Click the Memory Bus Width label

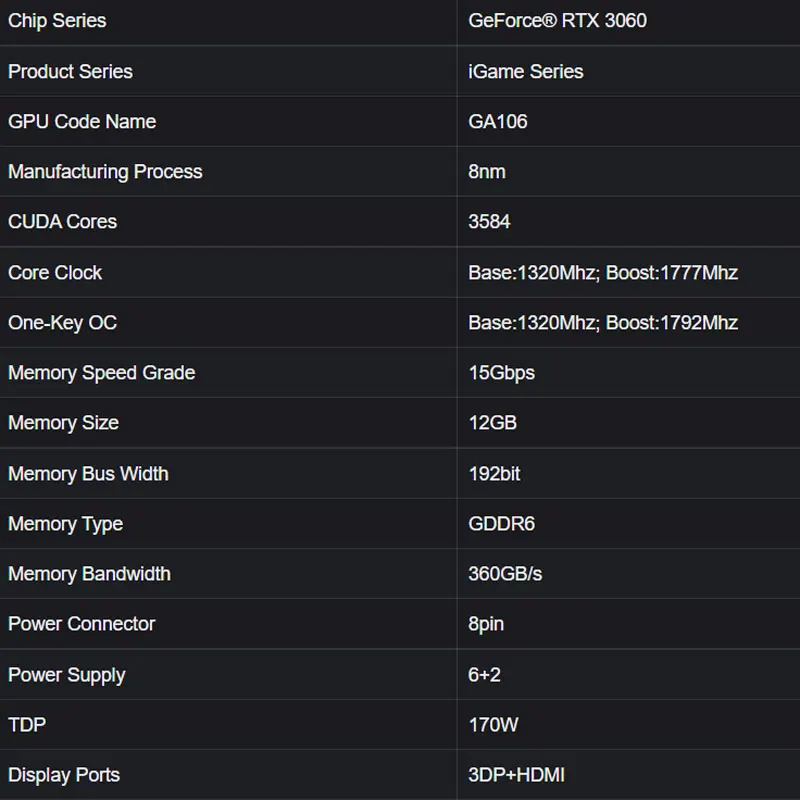[x=88, y=474]
